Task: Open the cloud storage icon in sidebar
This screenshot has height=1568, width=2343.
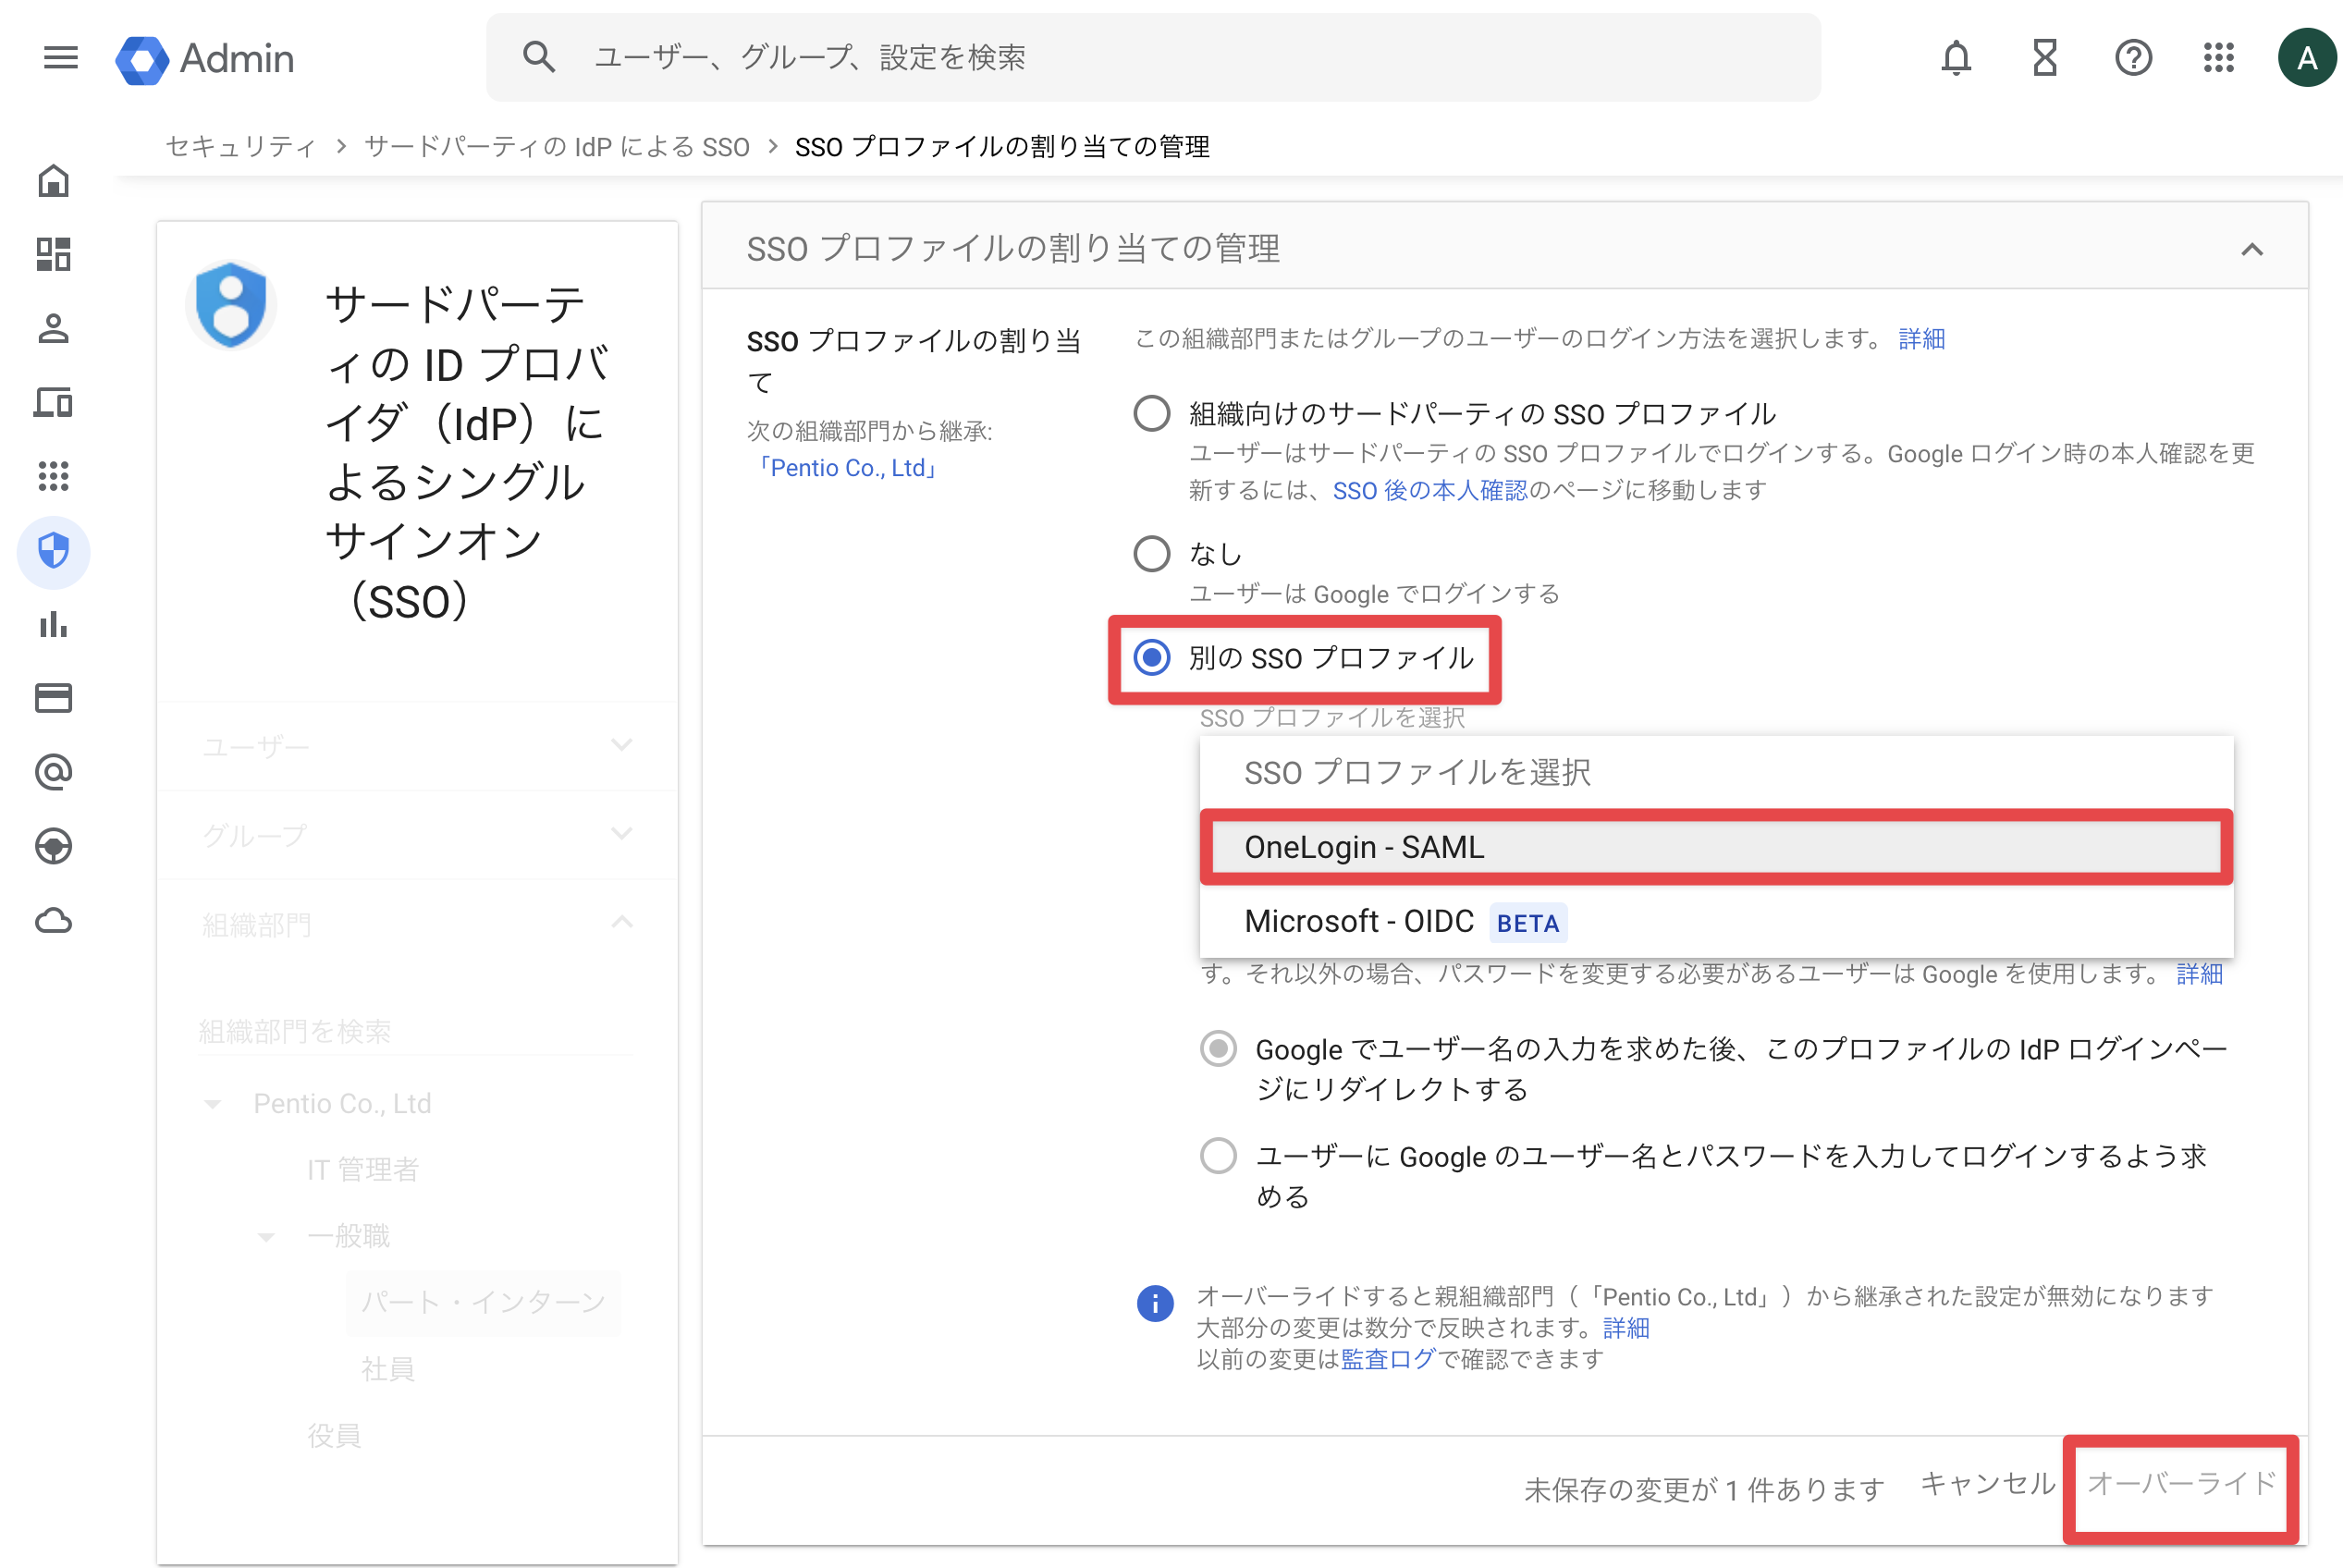Action: [54, 920]
